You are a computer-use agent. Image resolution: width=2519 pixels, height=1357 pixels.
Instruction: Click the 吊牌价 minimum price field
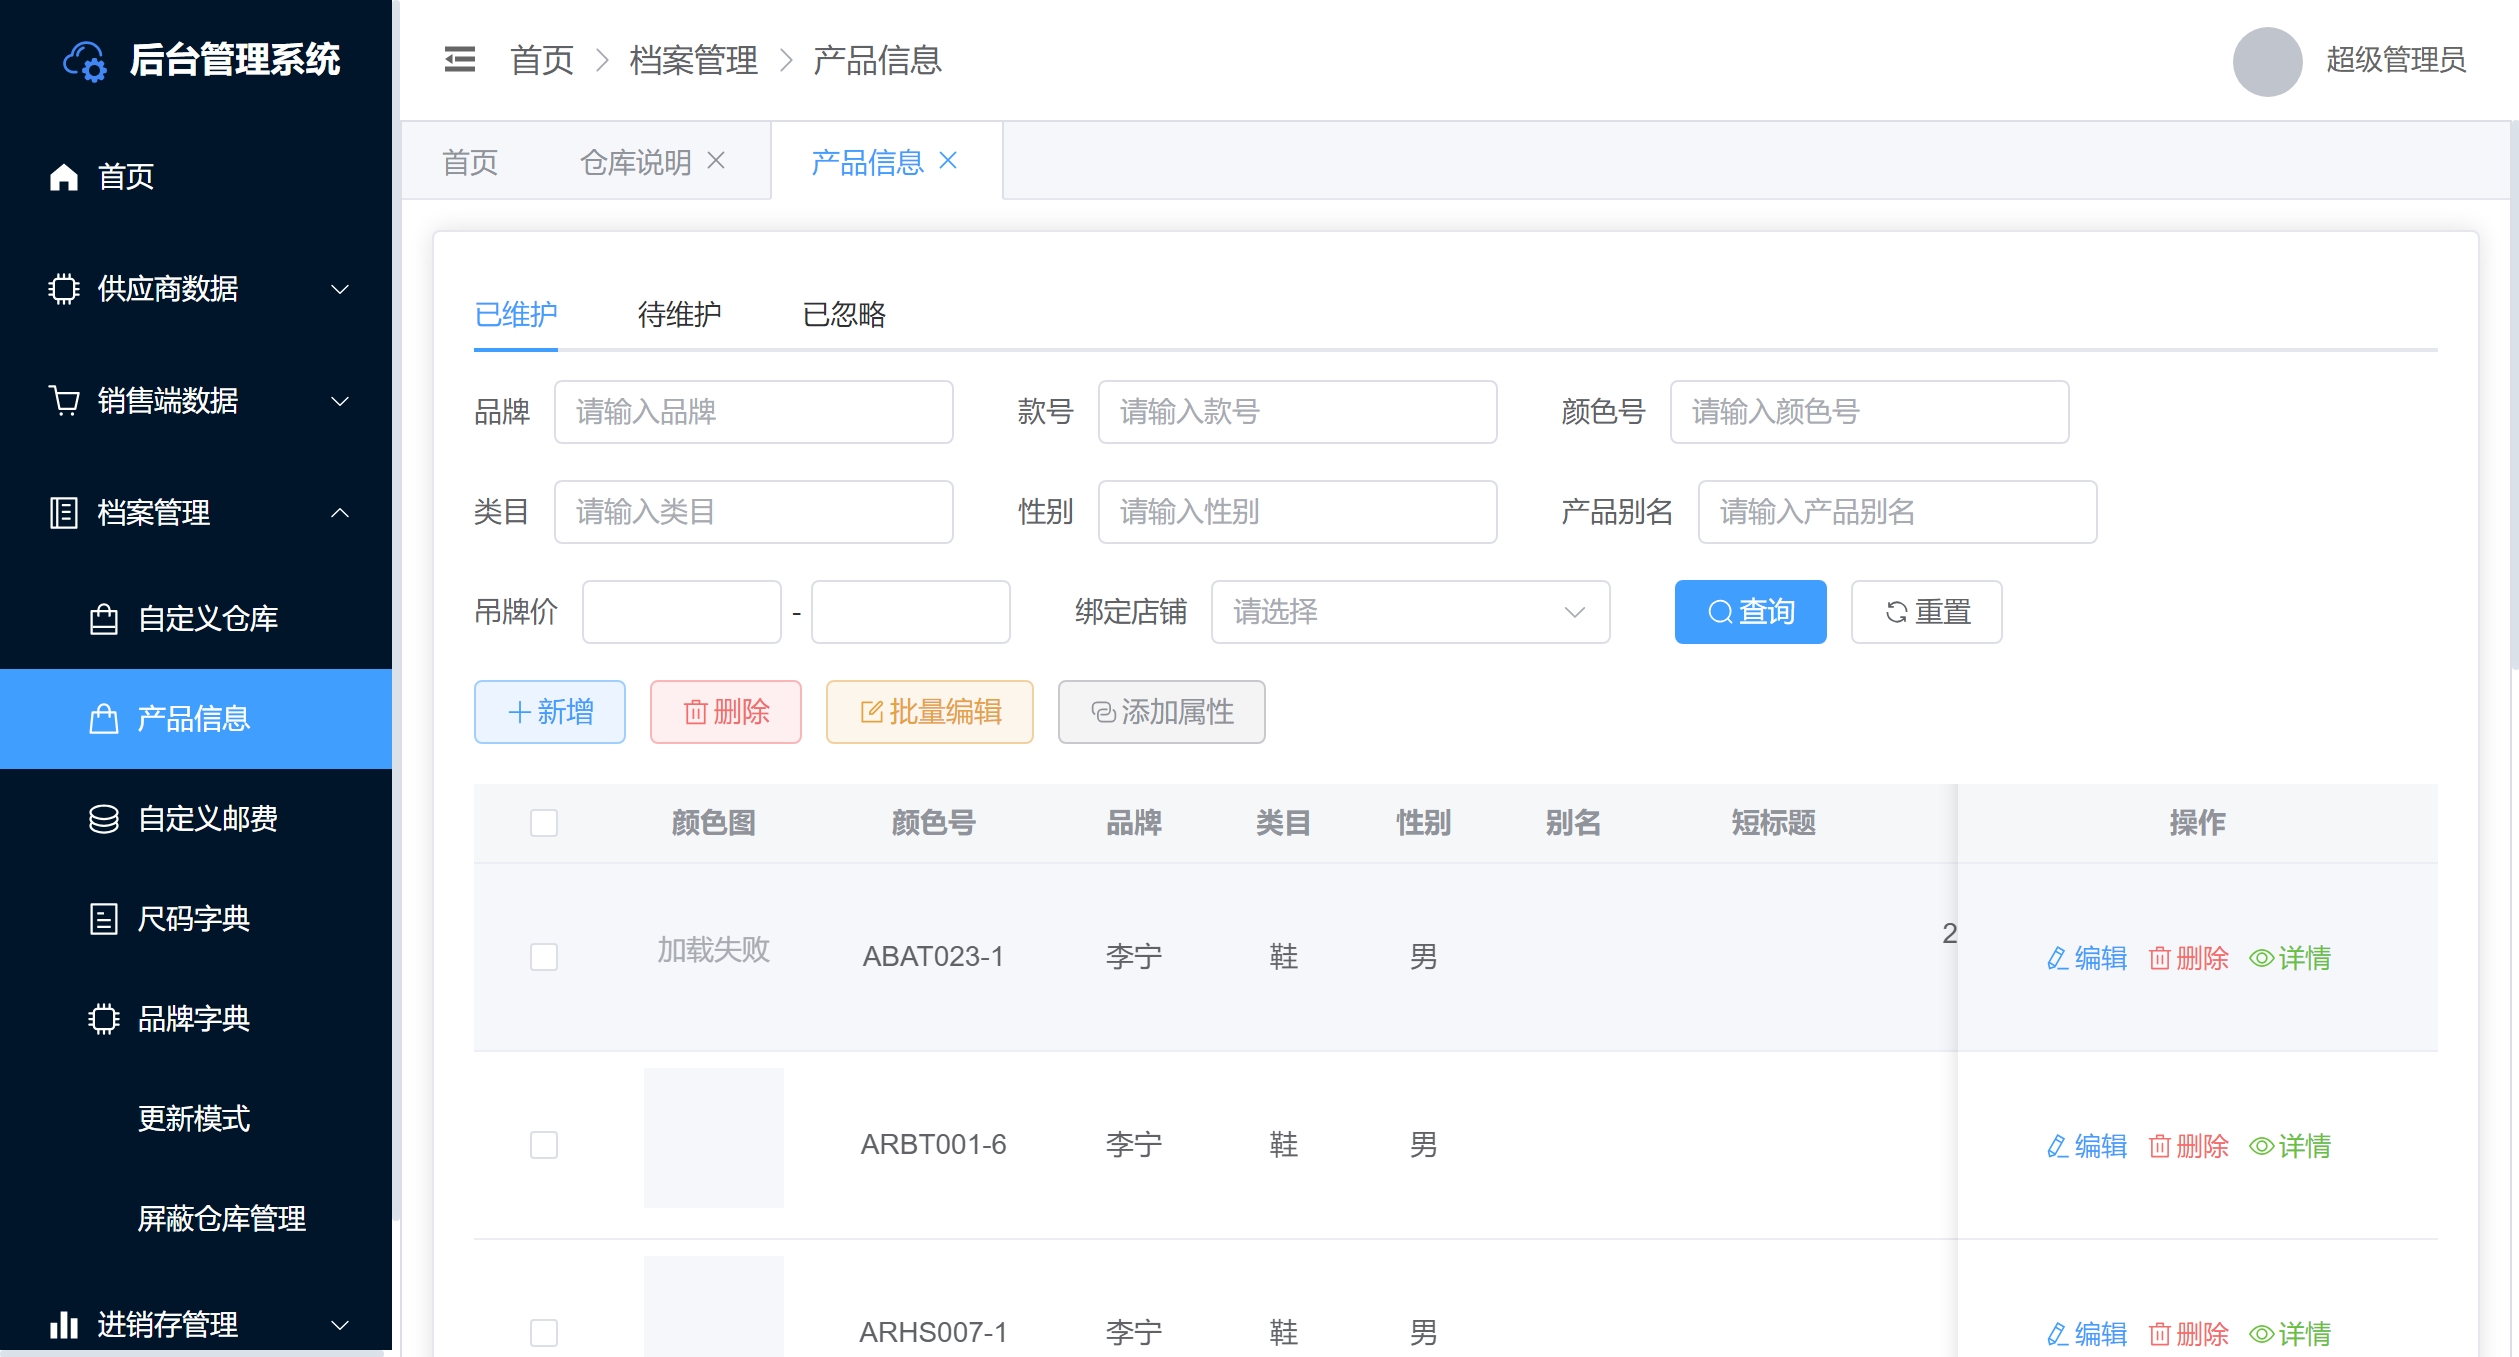[682, 612]
